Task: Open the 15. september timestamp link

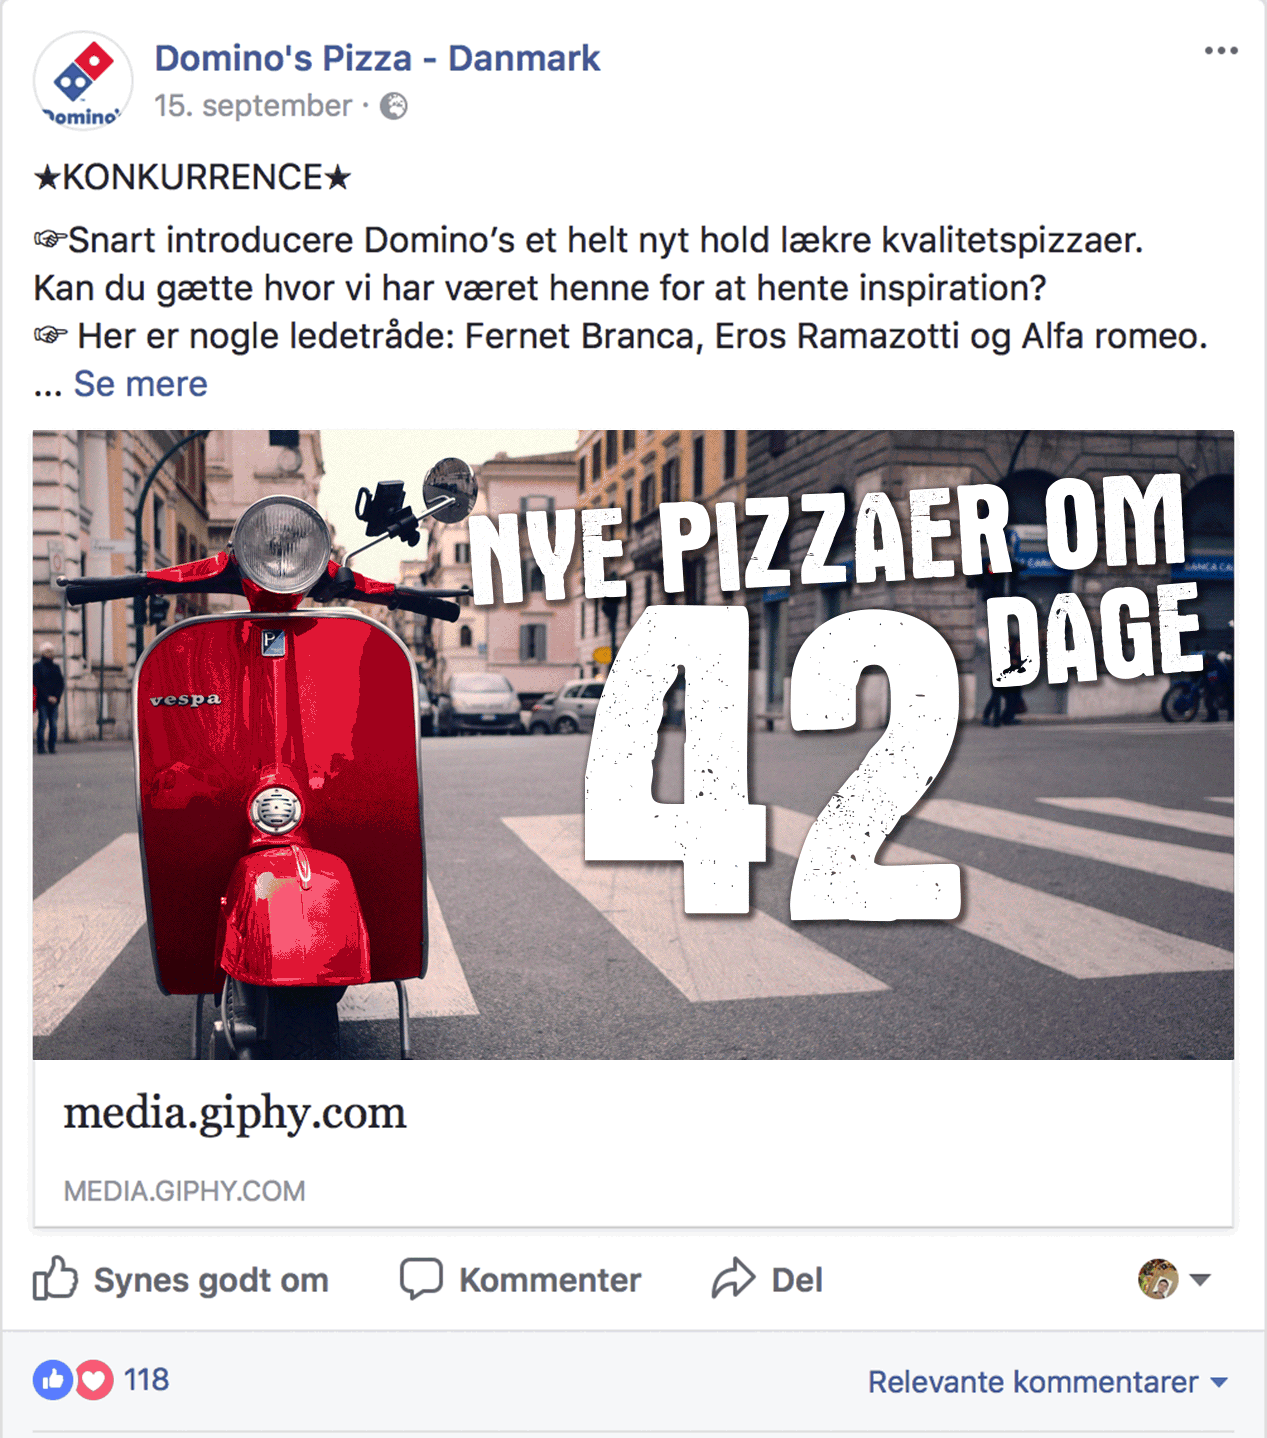Action: tap(253, 106)
